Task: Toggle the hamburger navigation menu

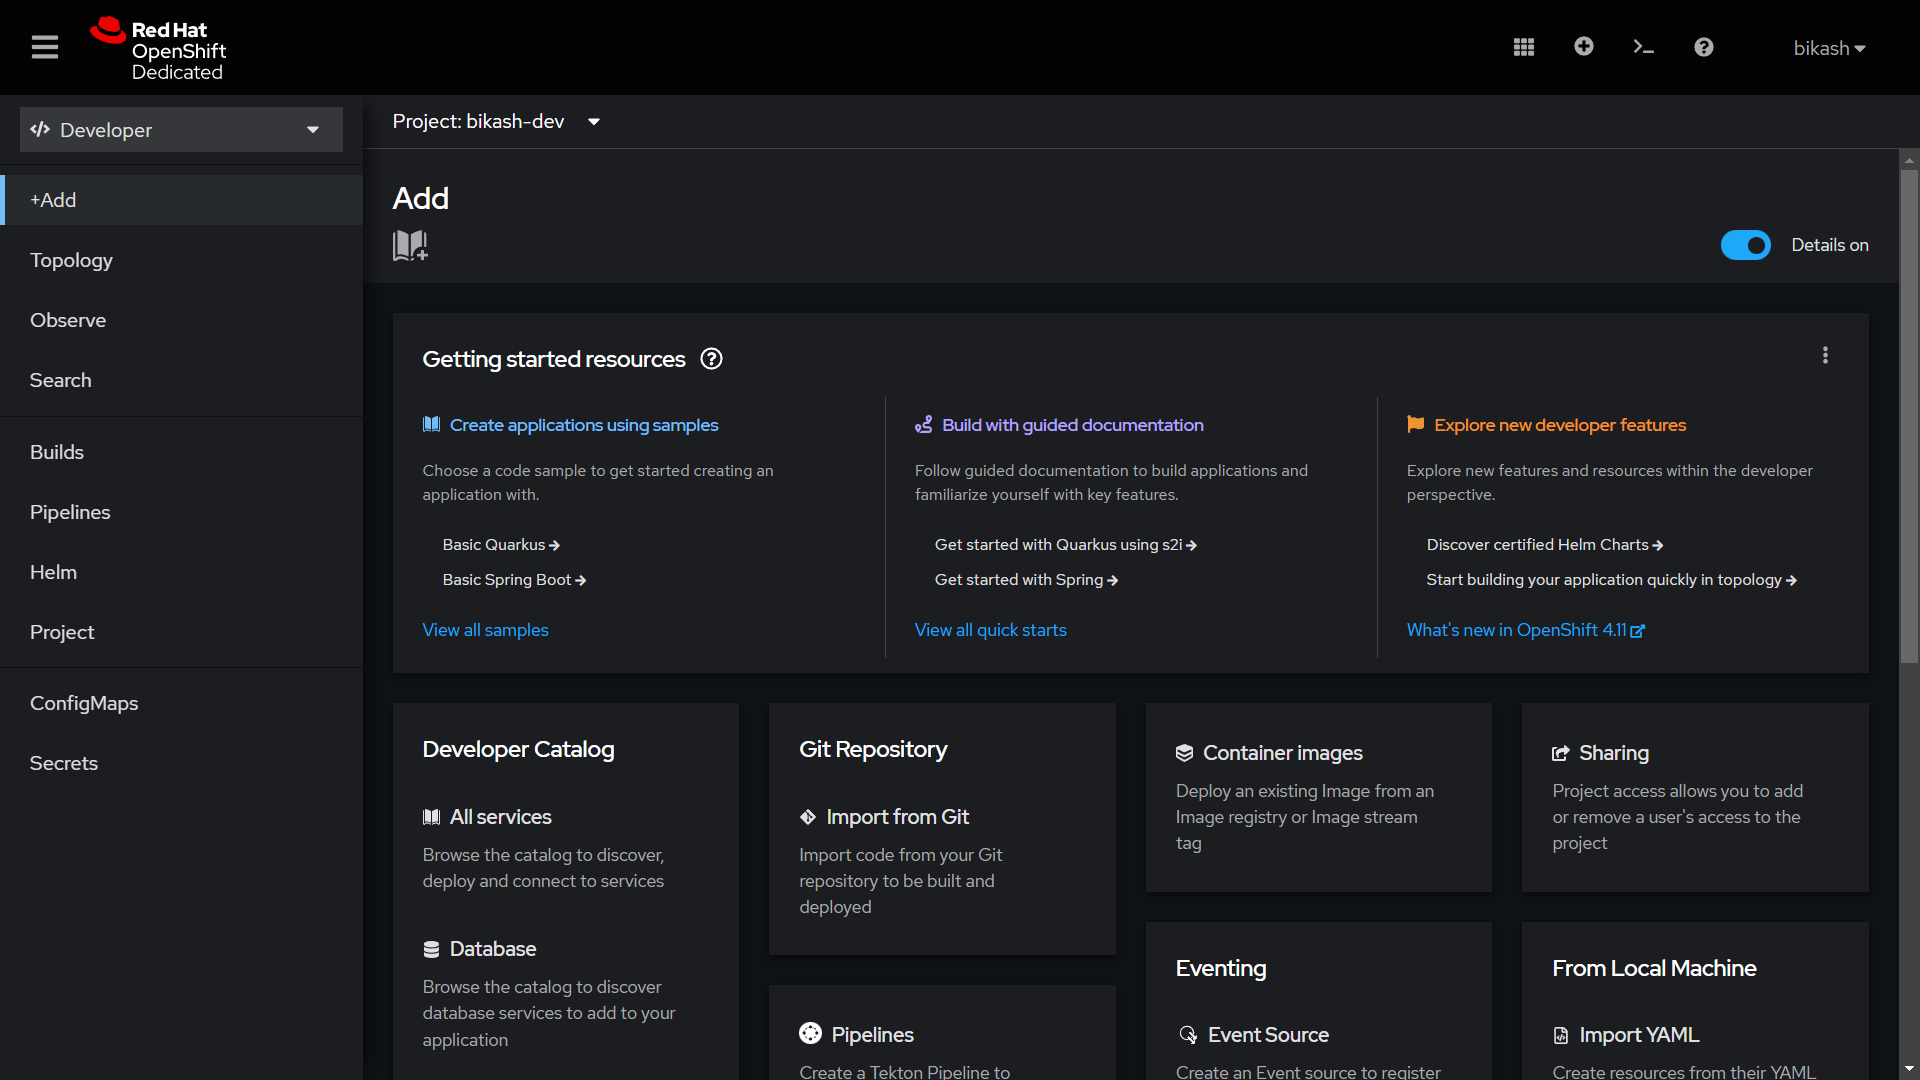Action: coord(45,47)
